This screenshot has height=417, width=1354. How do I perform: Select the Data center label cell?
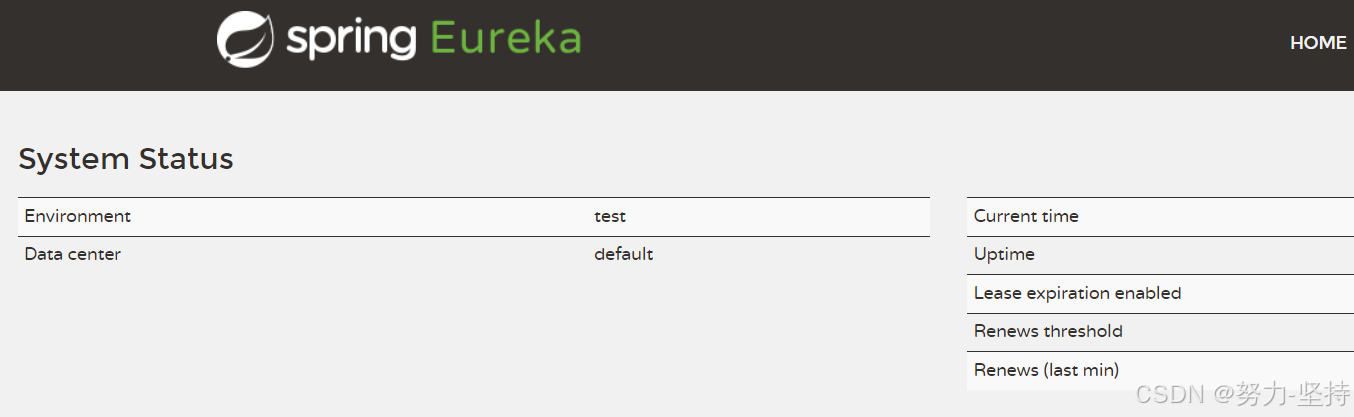coord(73,254)
